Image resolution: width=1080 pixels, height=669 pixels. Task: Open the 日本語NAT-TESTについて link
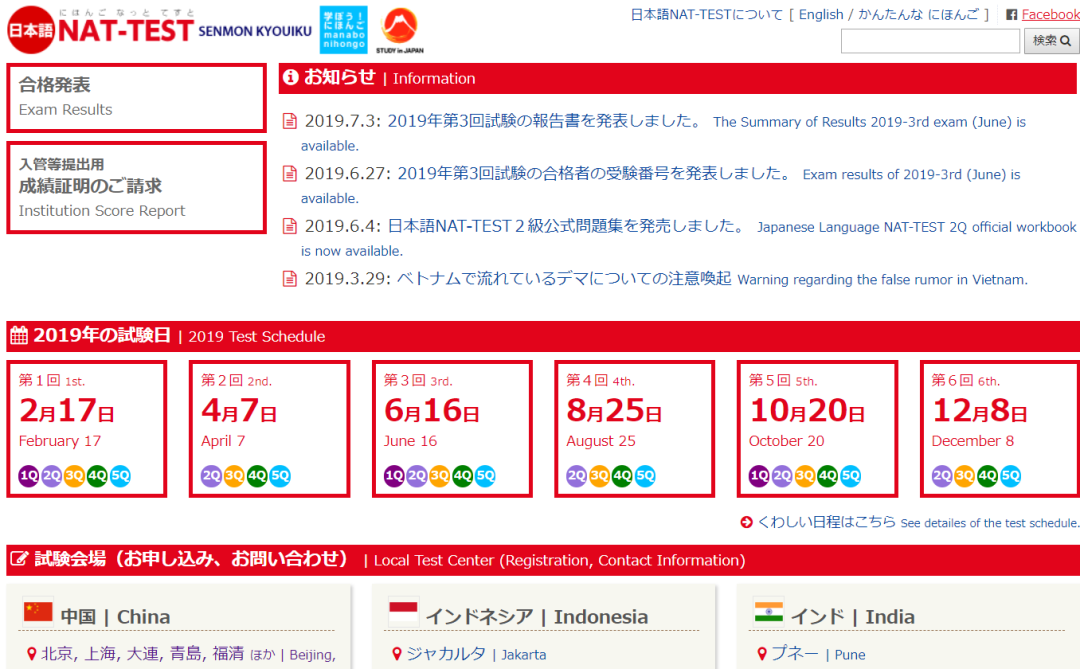[x=707, y=14]
